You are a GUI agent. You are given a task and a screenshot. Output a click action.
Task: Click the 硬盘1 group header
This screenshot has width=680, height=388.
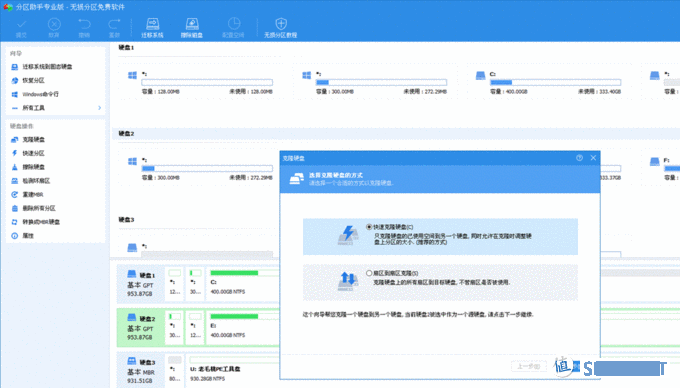127,47
